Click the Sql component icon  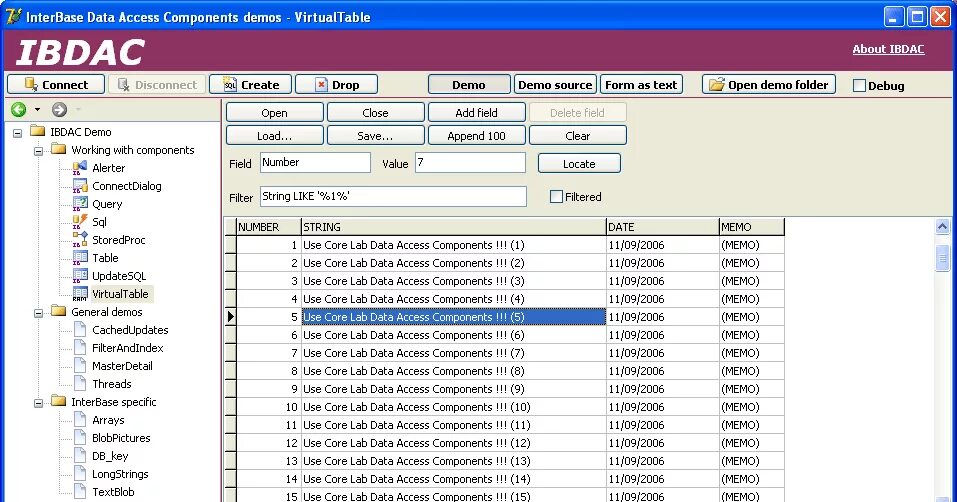(x=80, y=221)
